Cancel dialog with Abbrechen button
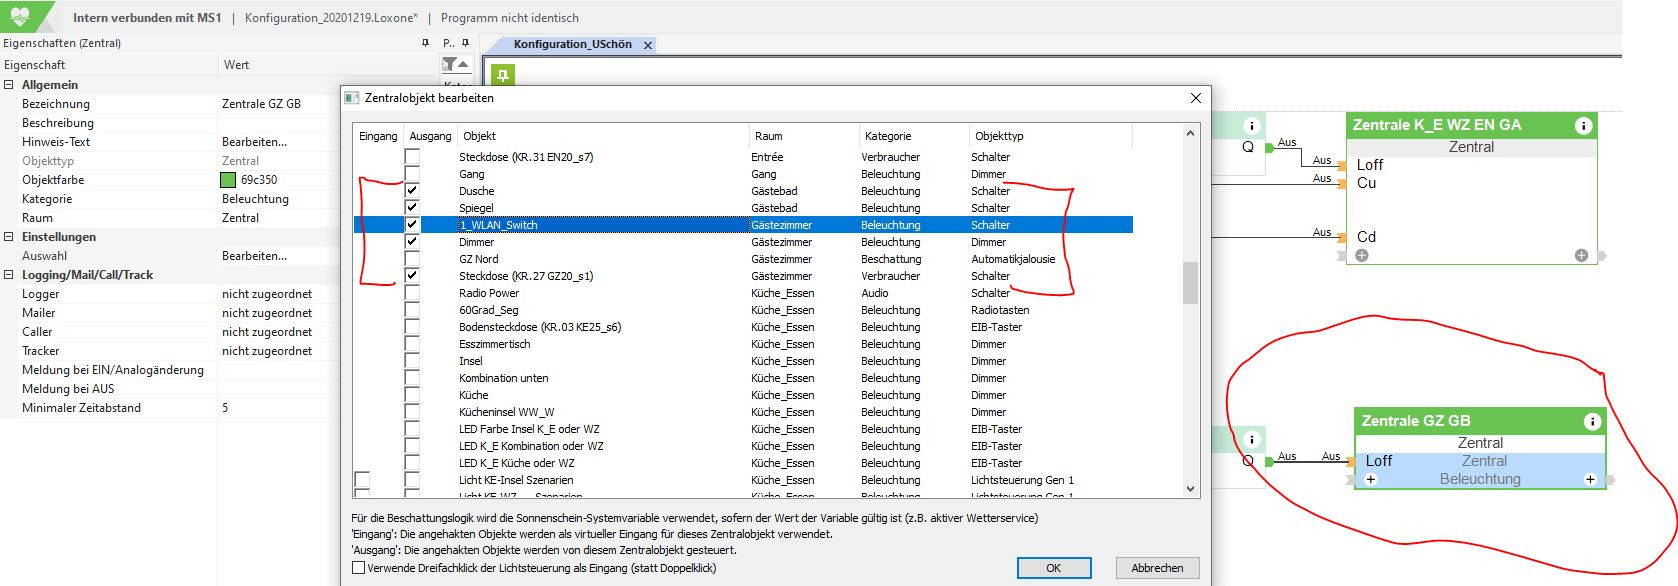The image size is (1678, 586). coord(1157,568)
